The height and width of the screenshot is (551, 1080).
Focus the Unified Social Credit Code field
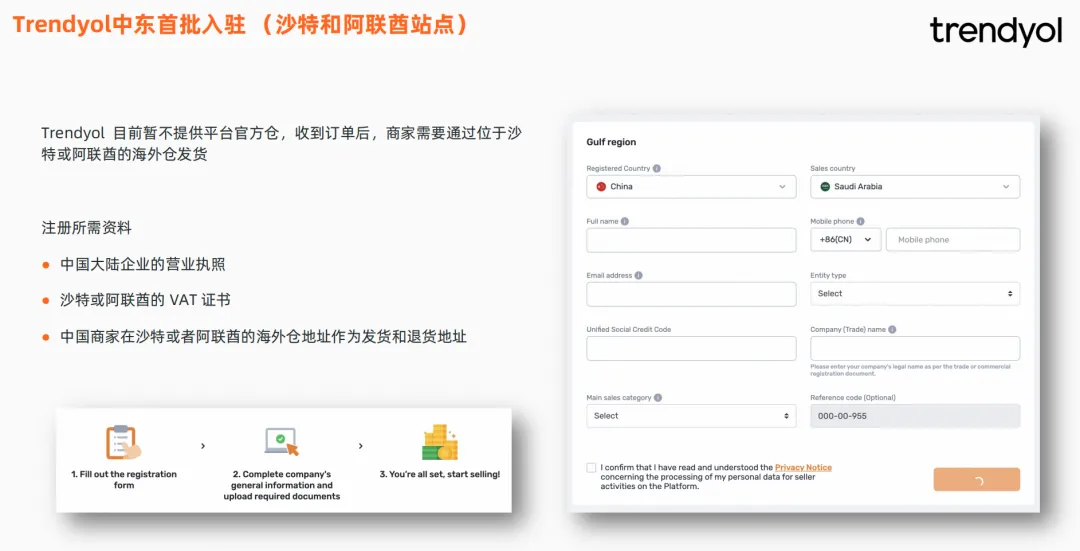(x=691, y=349)
